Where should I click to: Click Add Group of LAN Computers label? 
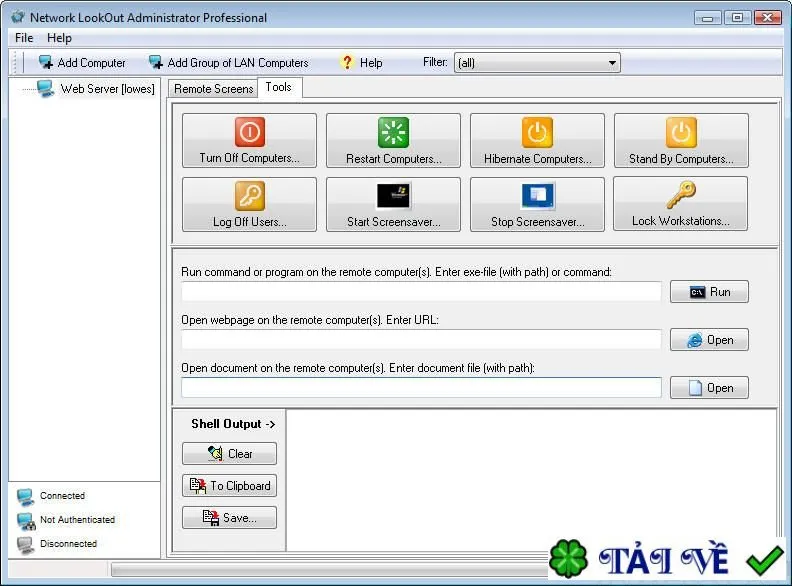coord(238,63)
